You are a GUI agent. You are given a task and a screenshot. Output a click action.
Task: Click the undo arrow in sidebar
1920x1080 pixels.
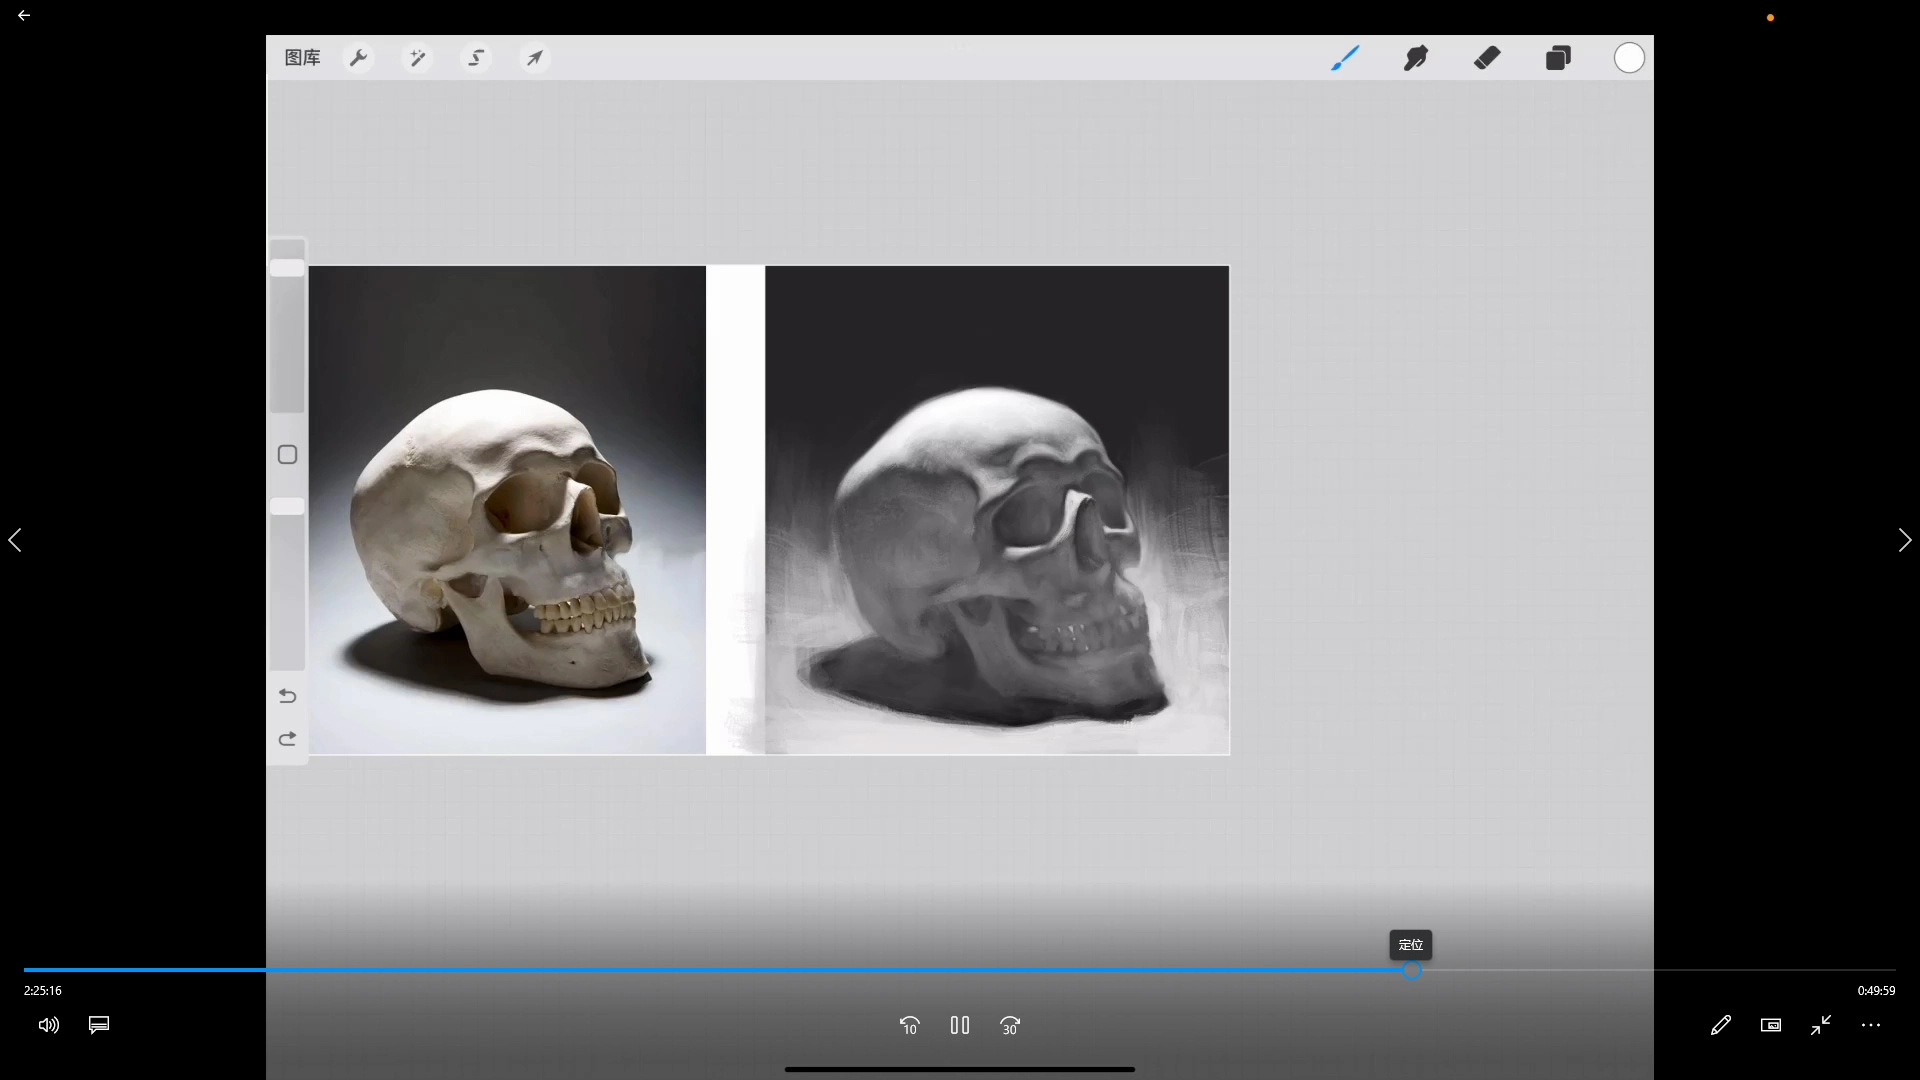click(287, 696)
